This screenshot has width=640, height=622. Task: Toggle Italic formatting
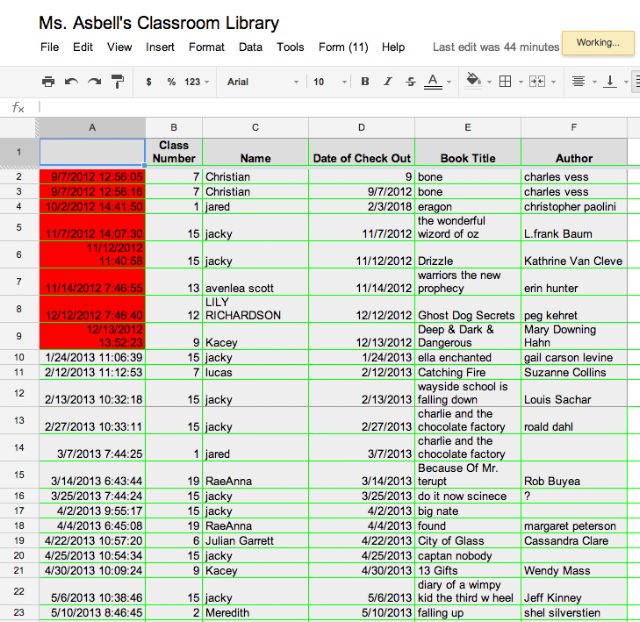point(388,82)
